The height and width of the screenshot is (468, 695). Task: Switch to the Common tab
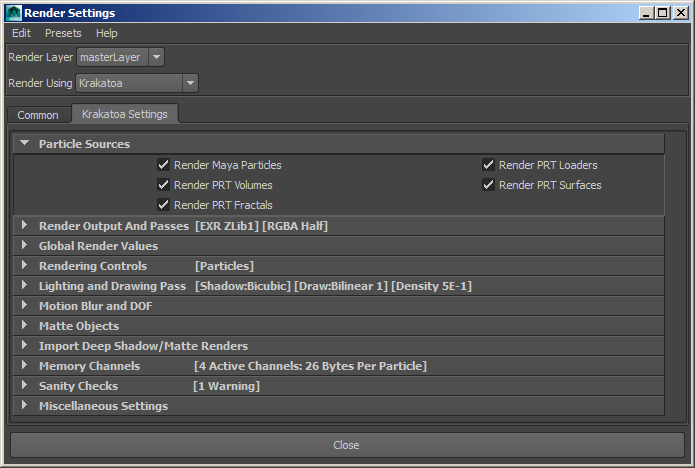(38, 115)
